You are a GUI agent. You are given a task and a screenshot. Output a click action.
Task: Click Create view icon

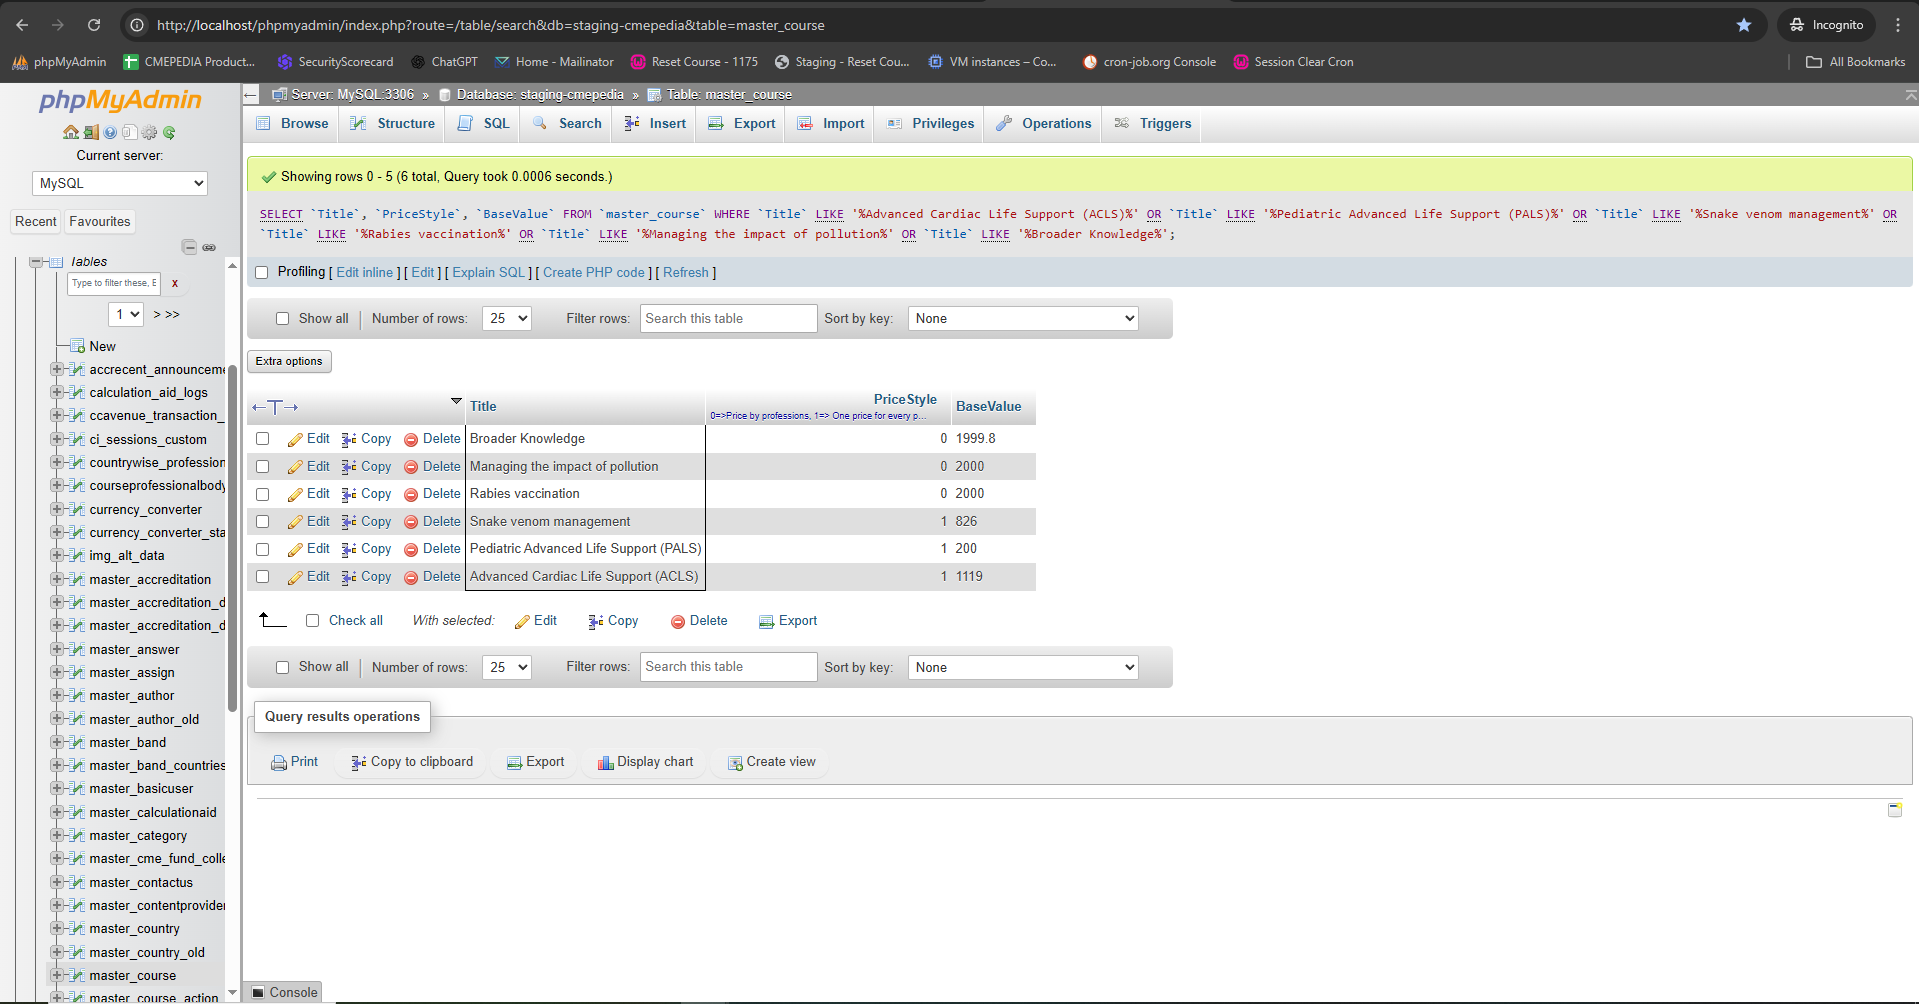(x=735, y=763)
